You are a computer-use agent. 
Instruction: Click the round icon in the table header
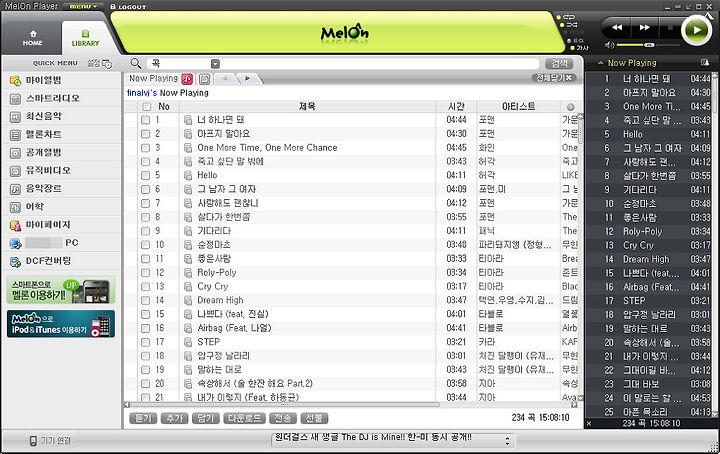(570, 107)
